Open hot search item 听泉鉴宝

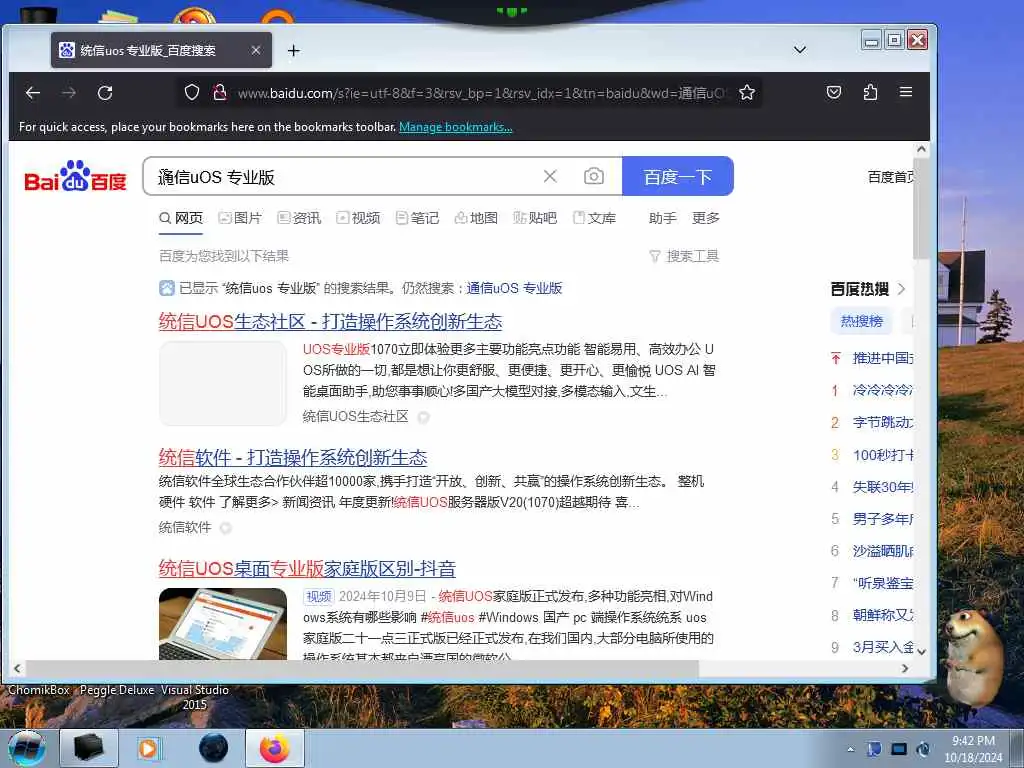click(882, 583)
